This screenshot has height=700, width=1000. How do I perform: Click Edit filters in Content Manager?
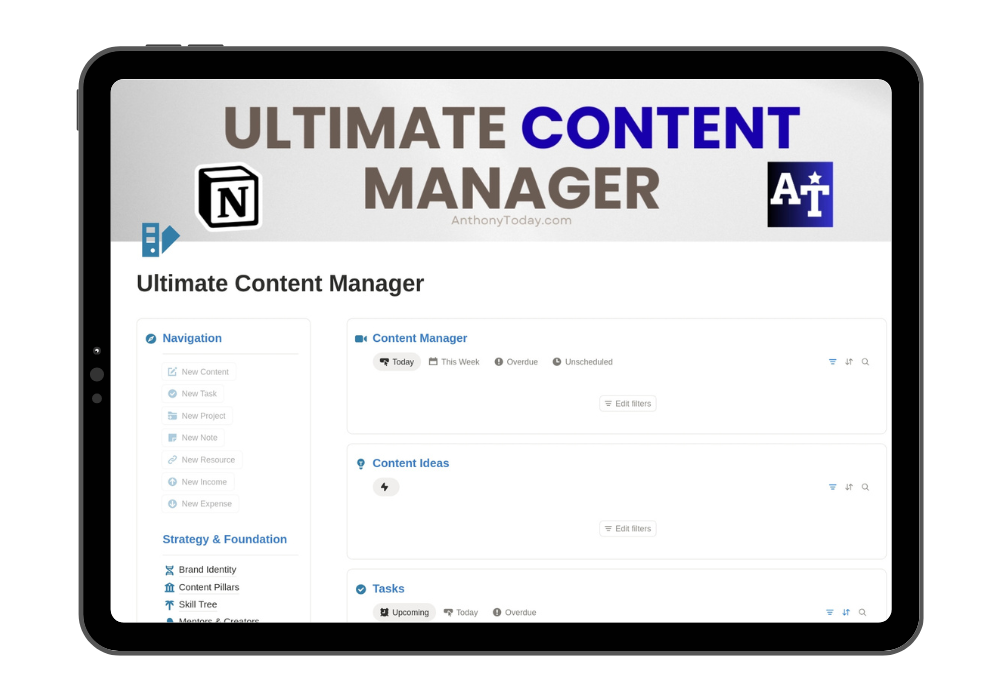(x=628, y=404)
